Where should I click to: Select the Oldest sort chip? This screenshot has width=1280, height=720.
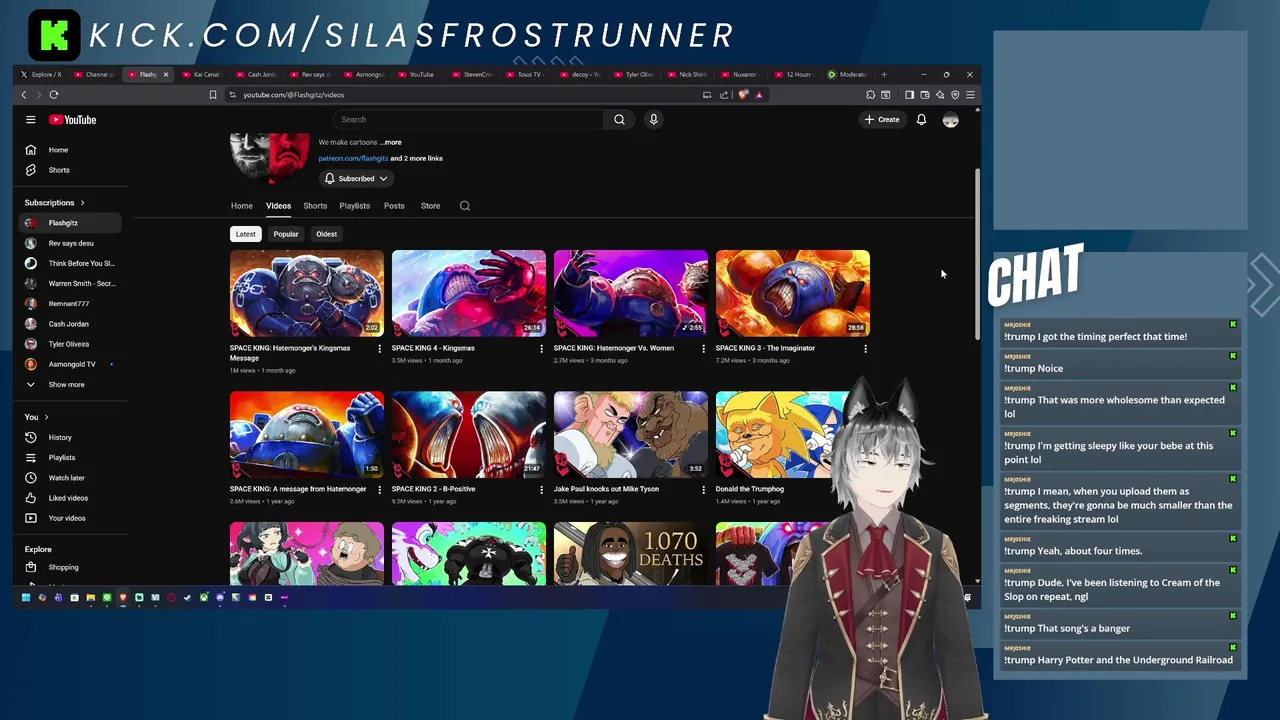pos(326,234)
